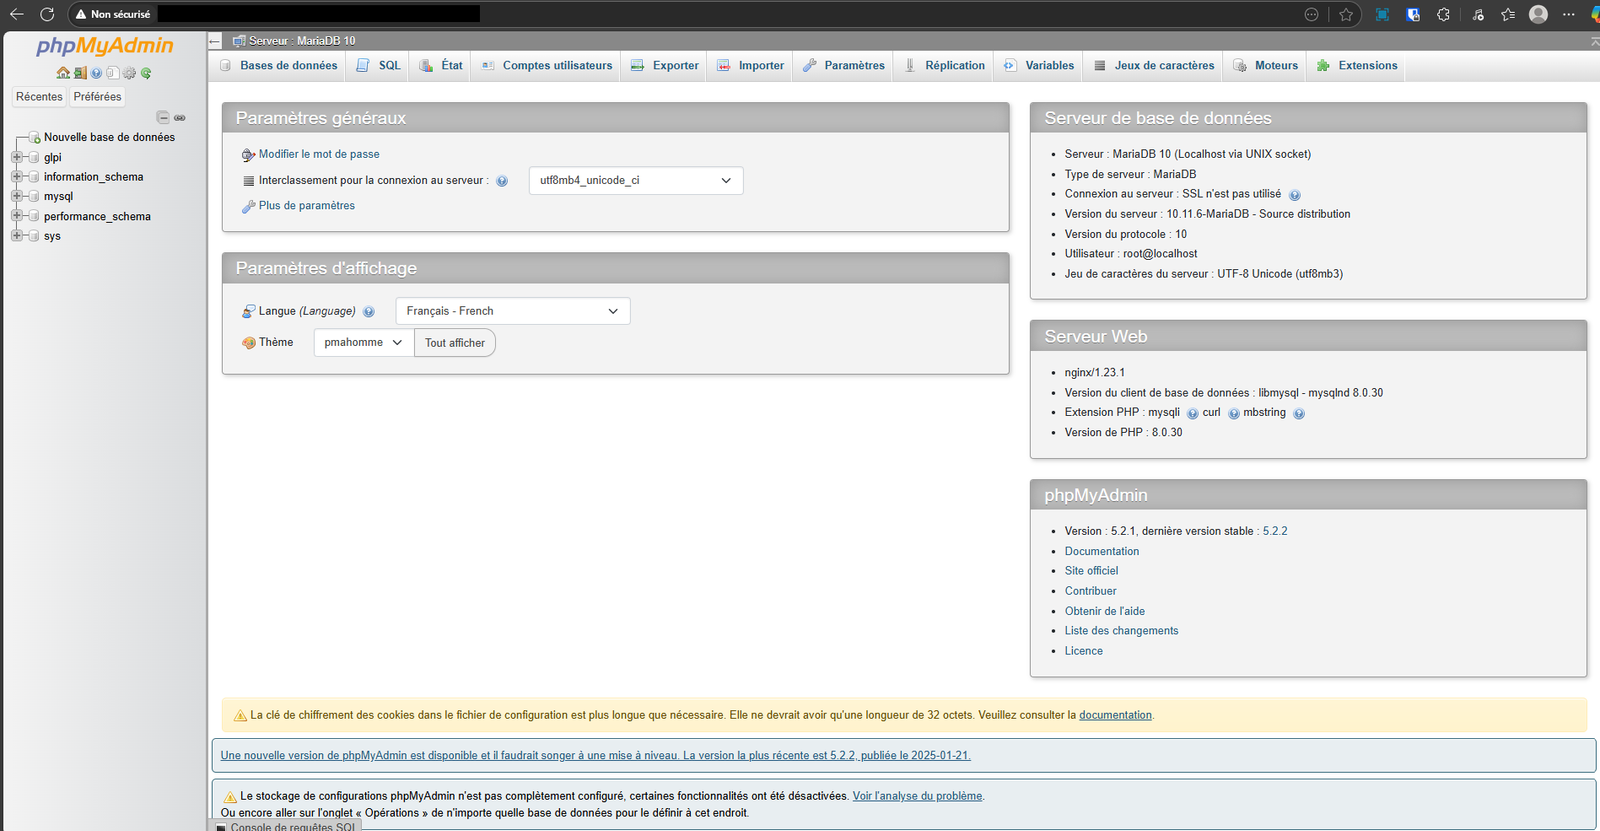The width and height of the screenshot is (1600, 831).
Task: Open the Jeux de caractères tab
Action: pyautogui.click(x=1154, y=66)
